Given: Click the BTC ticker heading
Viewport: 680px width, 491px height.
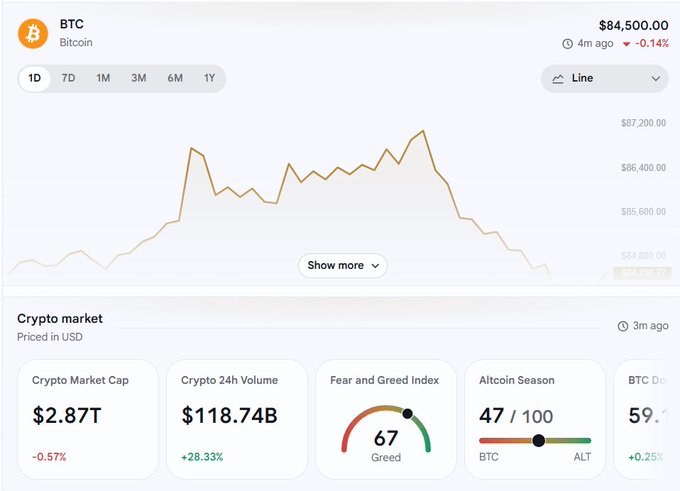Looking at the screenshot, I should [x=72, y=24].
